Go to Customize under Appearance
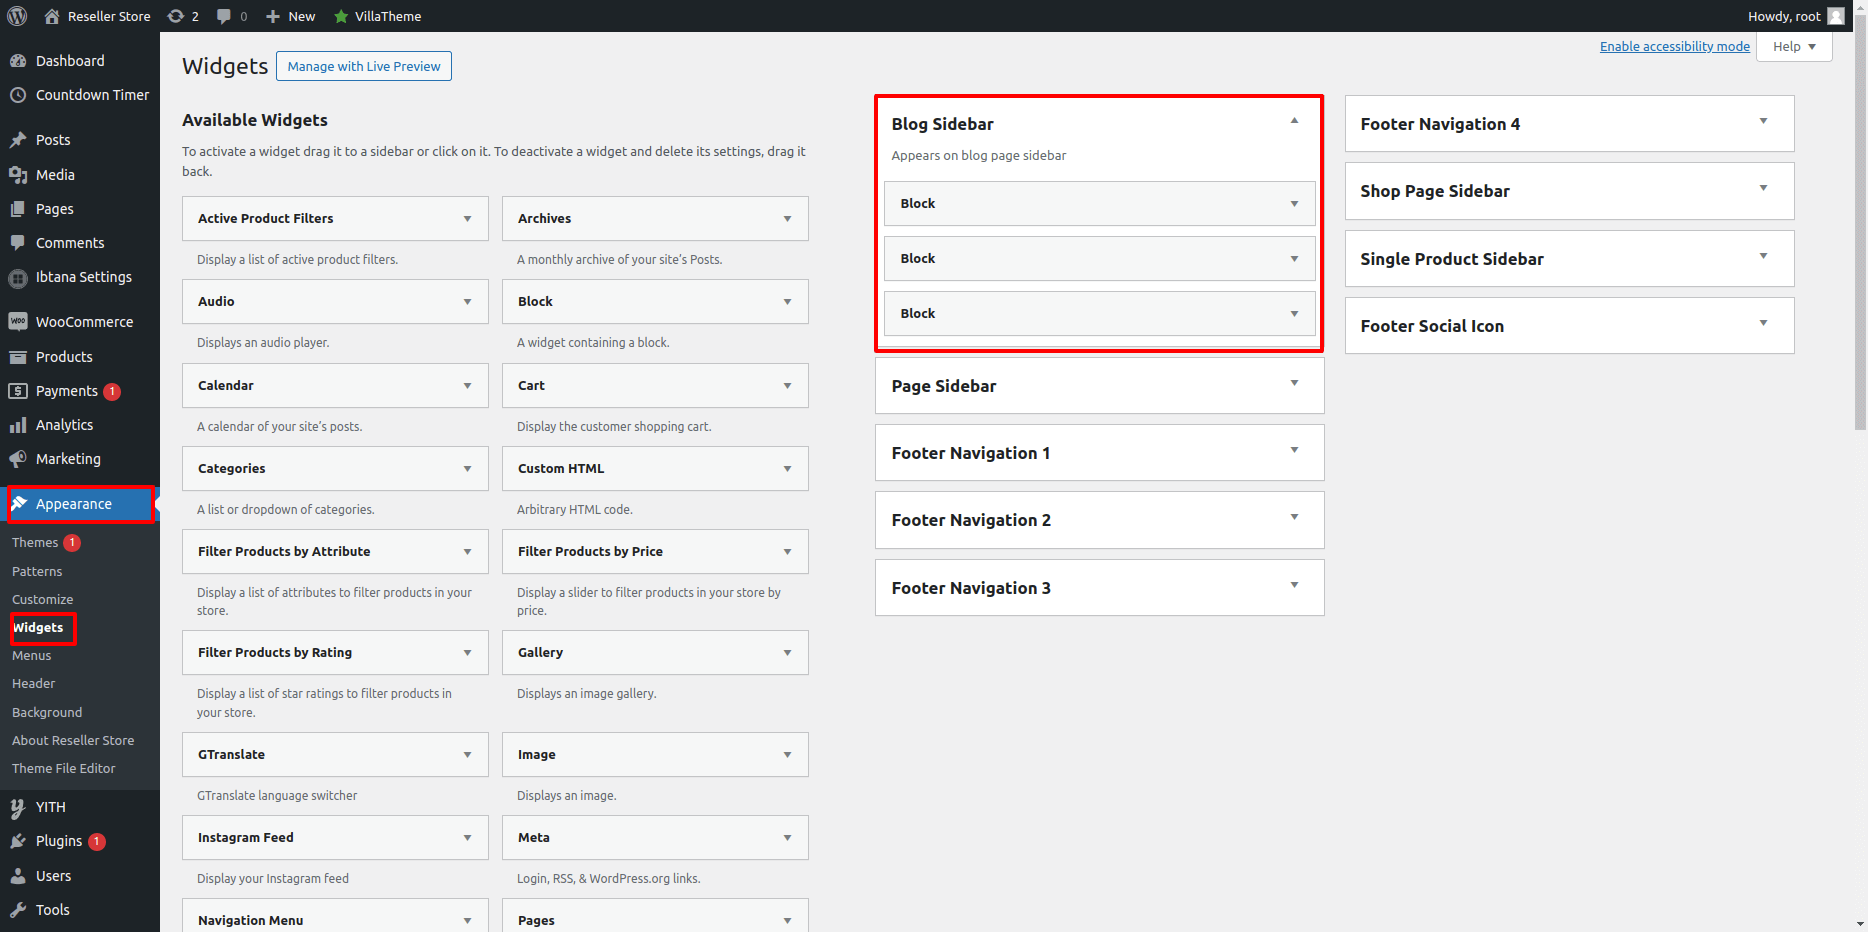 point(43,600)
